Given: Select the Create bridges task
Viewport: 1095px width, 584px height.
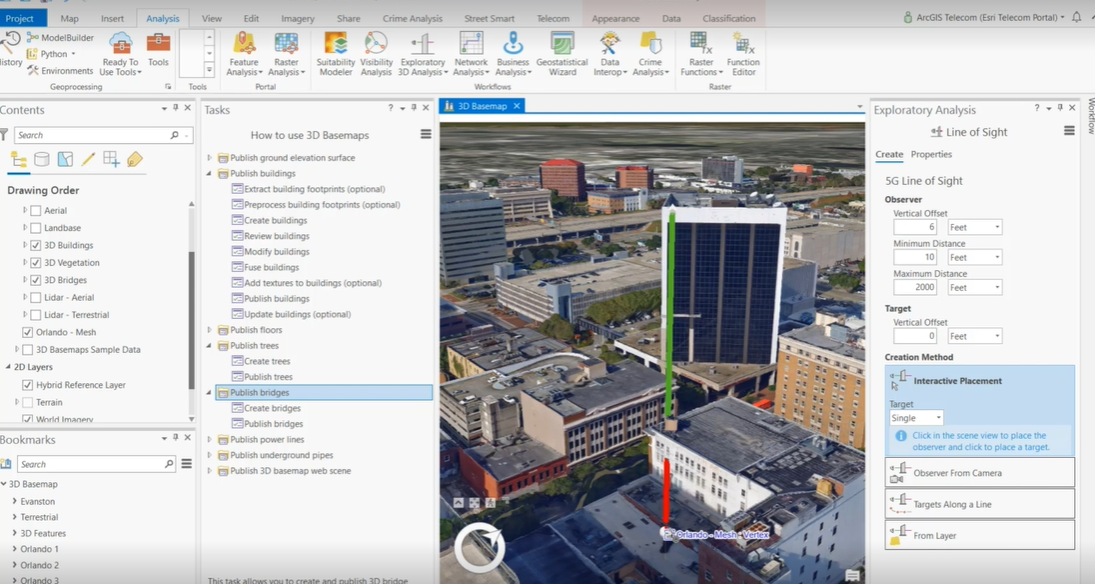Looking at the screenshot, I should pos(272,408).
